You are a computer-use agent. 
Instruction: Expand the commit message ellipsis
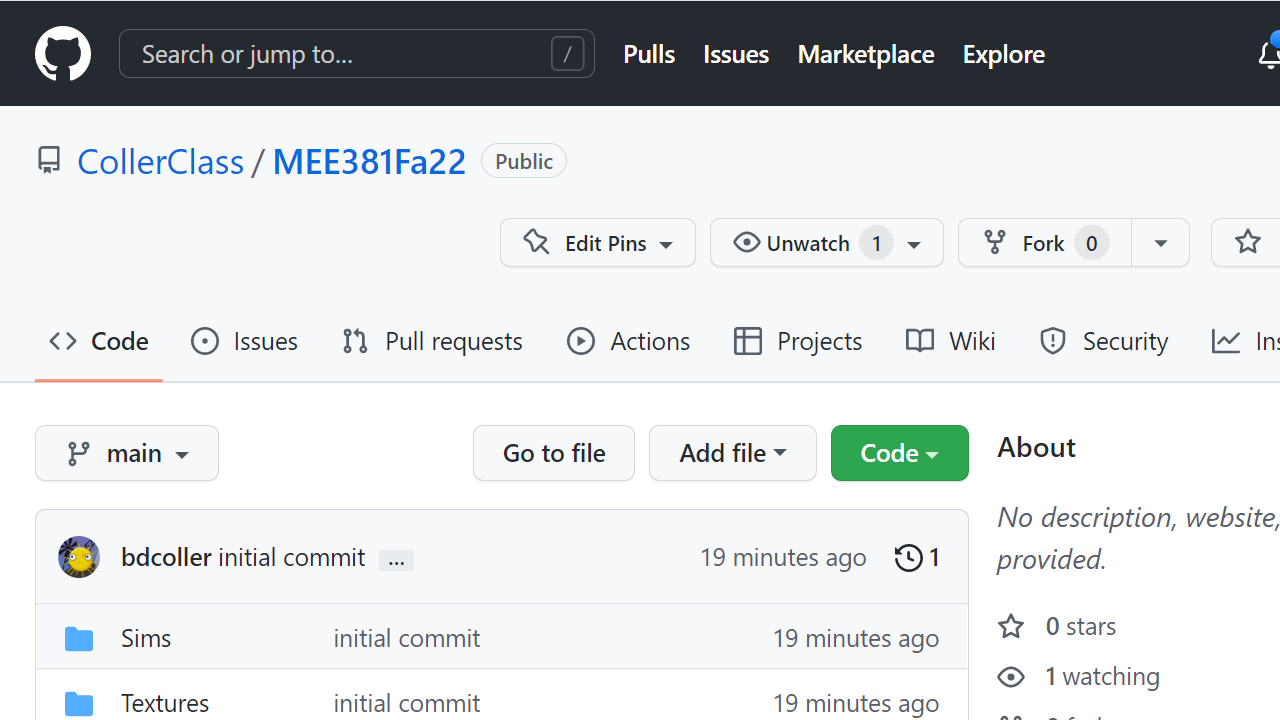coord(396,560)
